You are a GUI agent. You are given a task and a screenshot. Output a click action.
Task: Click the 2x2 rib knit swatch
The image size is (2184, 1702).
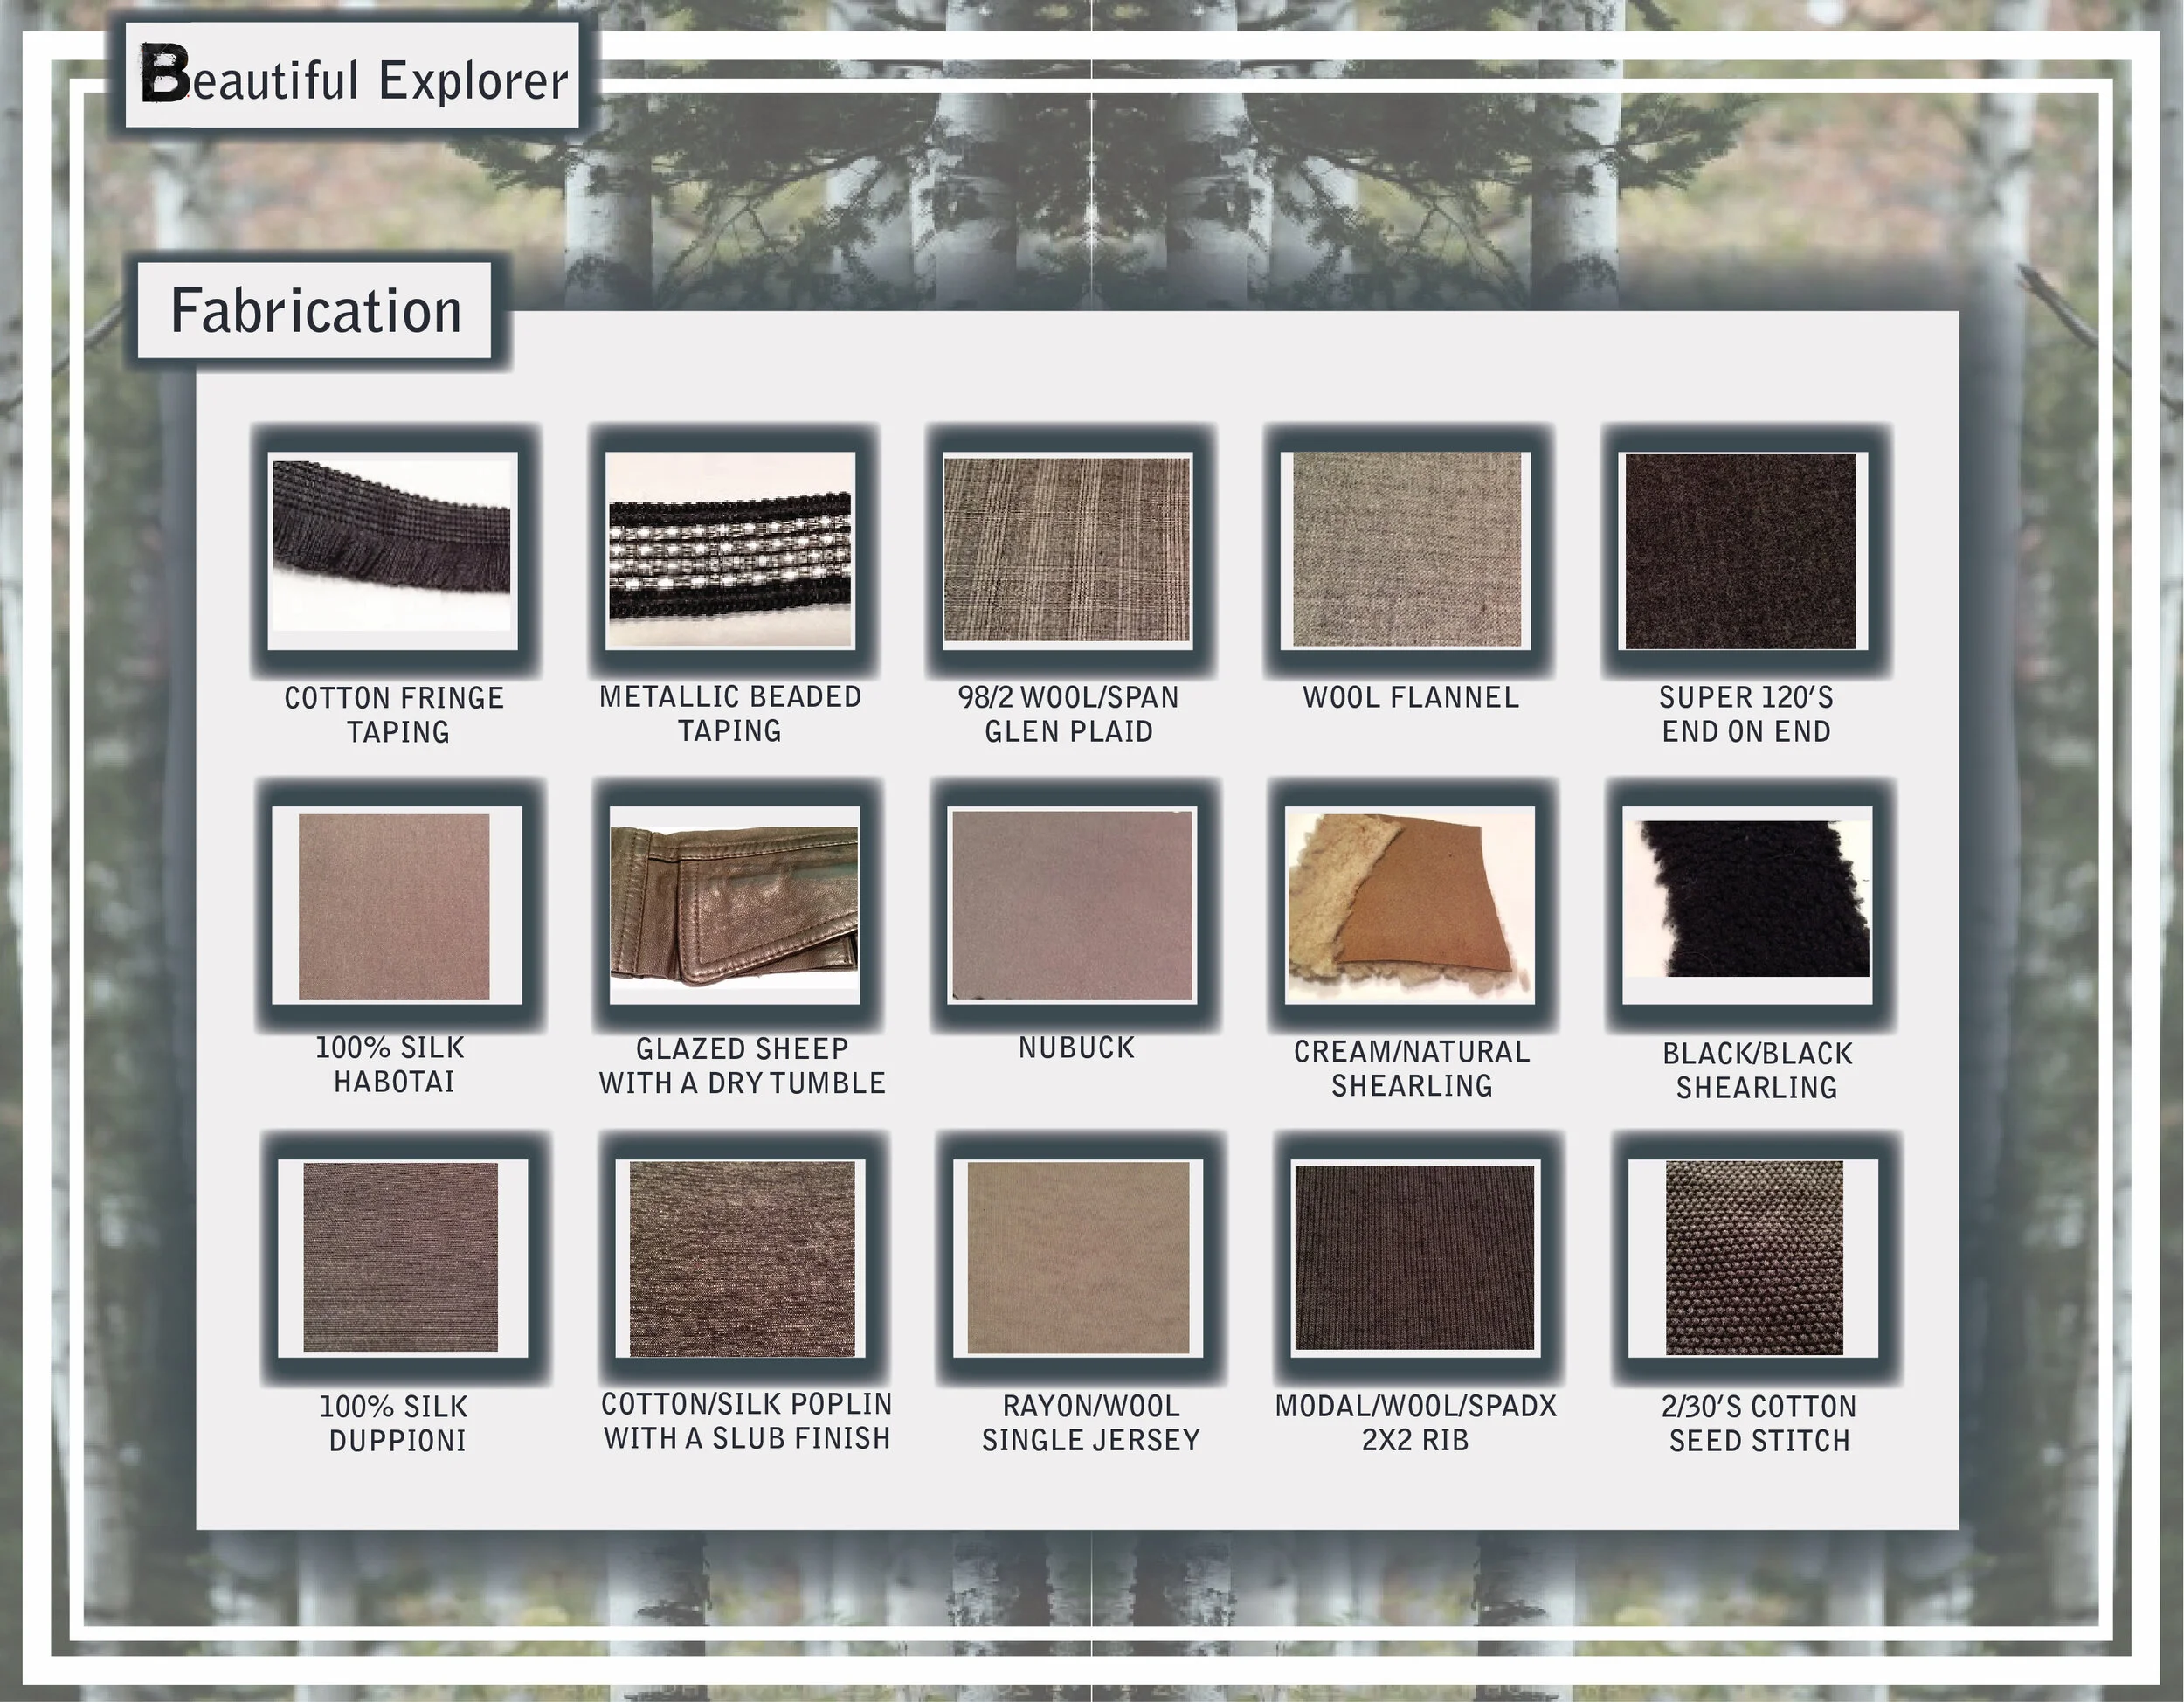click(x=1414, y=1258)
